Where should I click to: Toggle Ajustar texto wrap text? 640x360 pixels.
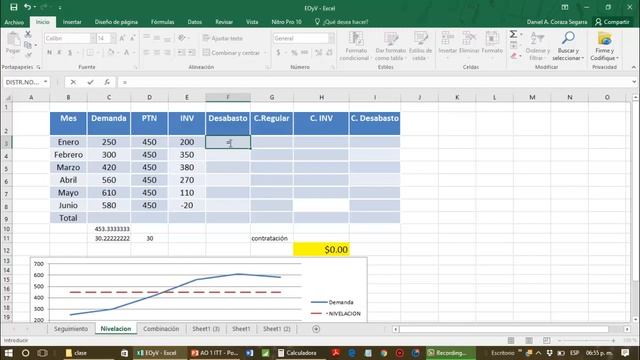[x=222, y=38]
